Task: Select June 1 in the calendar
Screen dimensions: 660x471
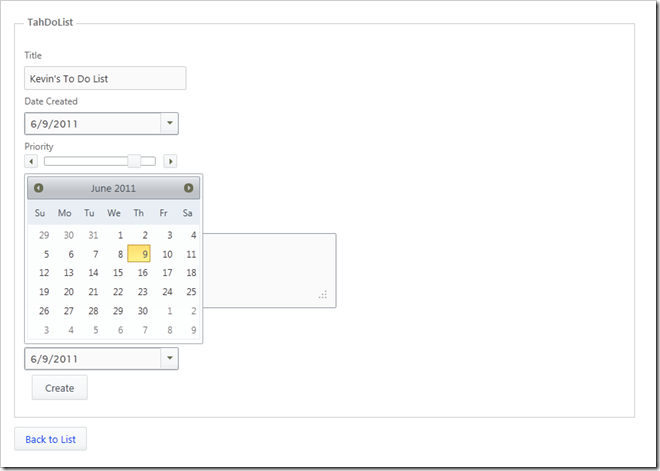Action: pos(120,235)
